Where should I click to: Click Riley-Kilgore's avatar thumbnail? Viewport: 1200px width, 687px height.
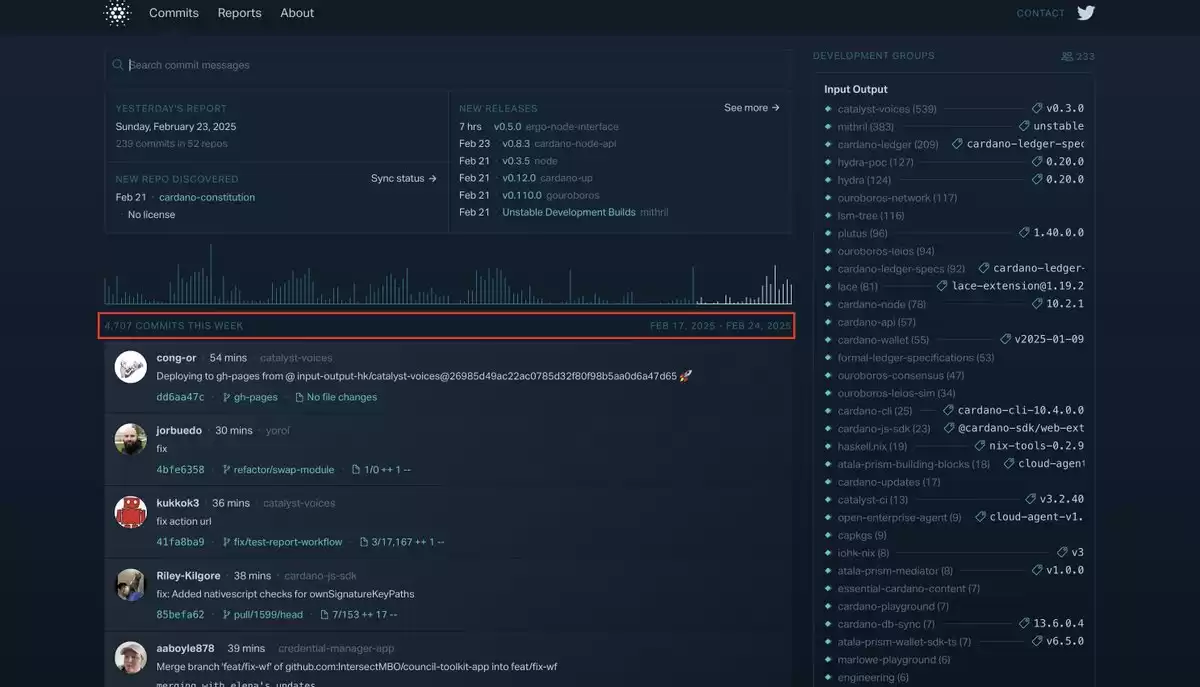pos(131,585)
